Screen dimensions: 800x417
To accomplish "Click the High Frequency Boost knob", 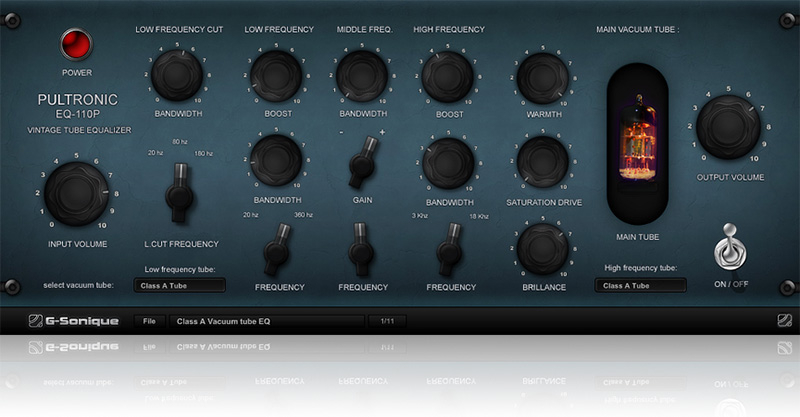I will tap(448, 77).
